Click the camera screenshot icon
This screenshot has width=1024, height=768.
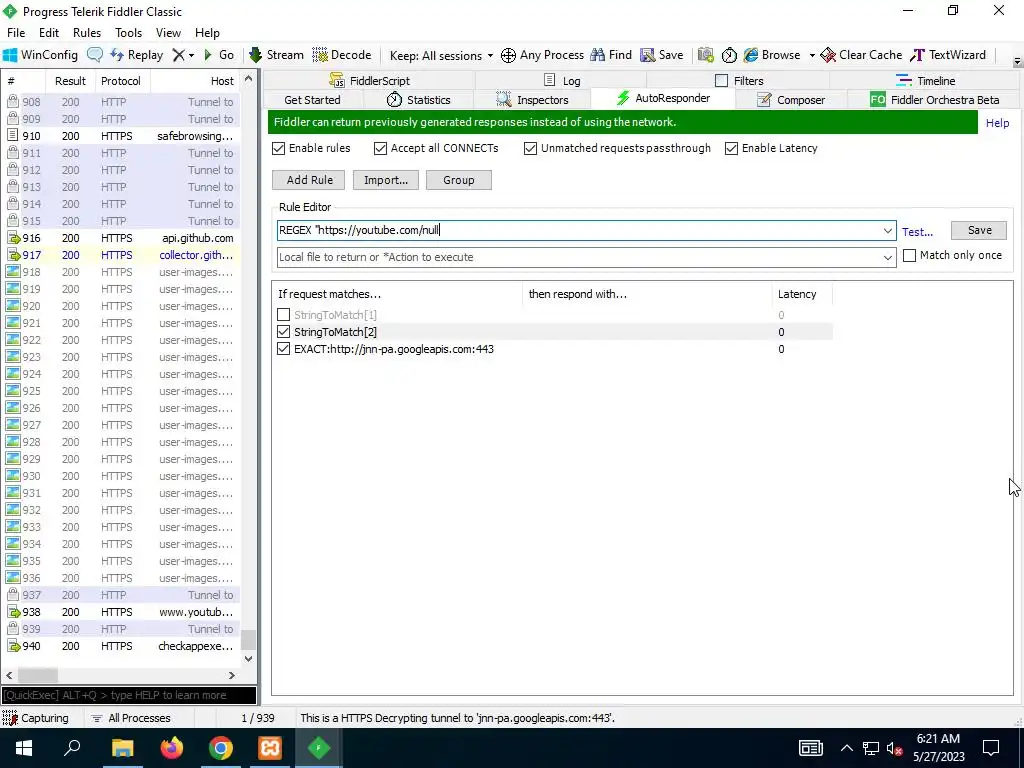pyautogui.click(x=705, y=55)
